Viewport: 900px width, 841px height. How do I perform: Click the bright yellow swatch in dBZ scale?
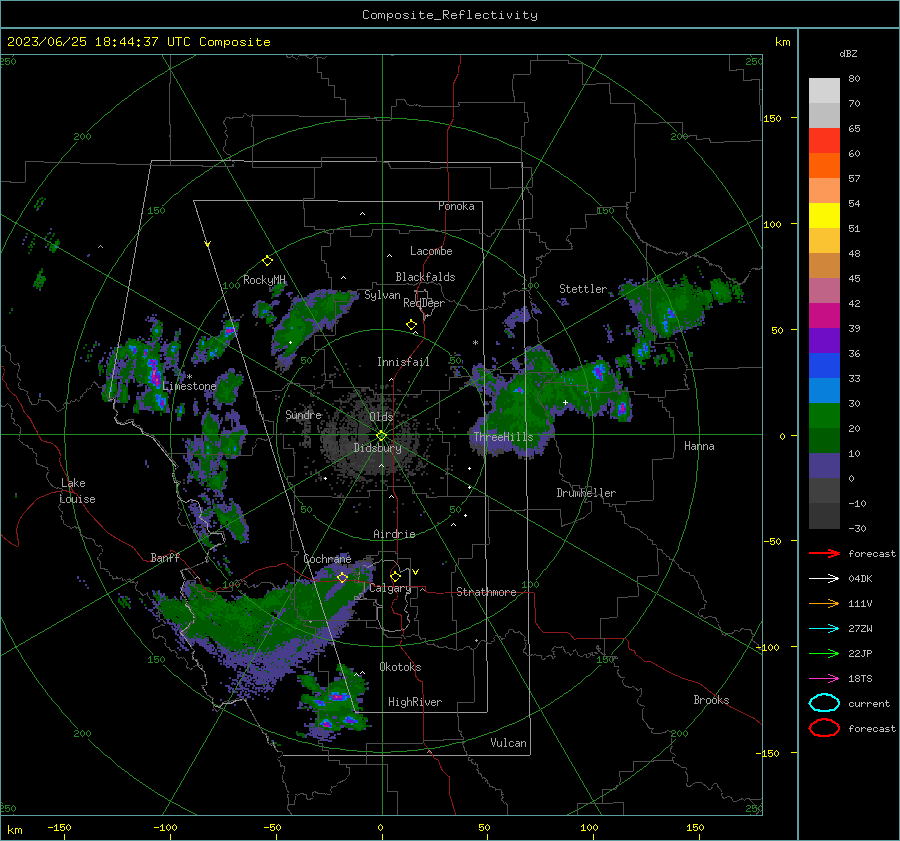(824, 216)
